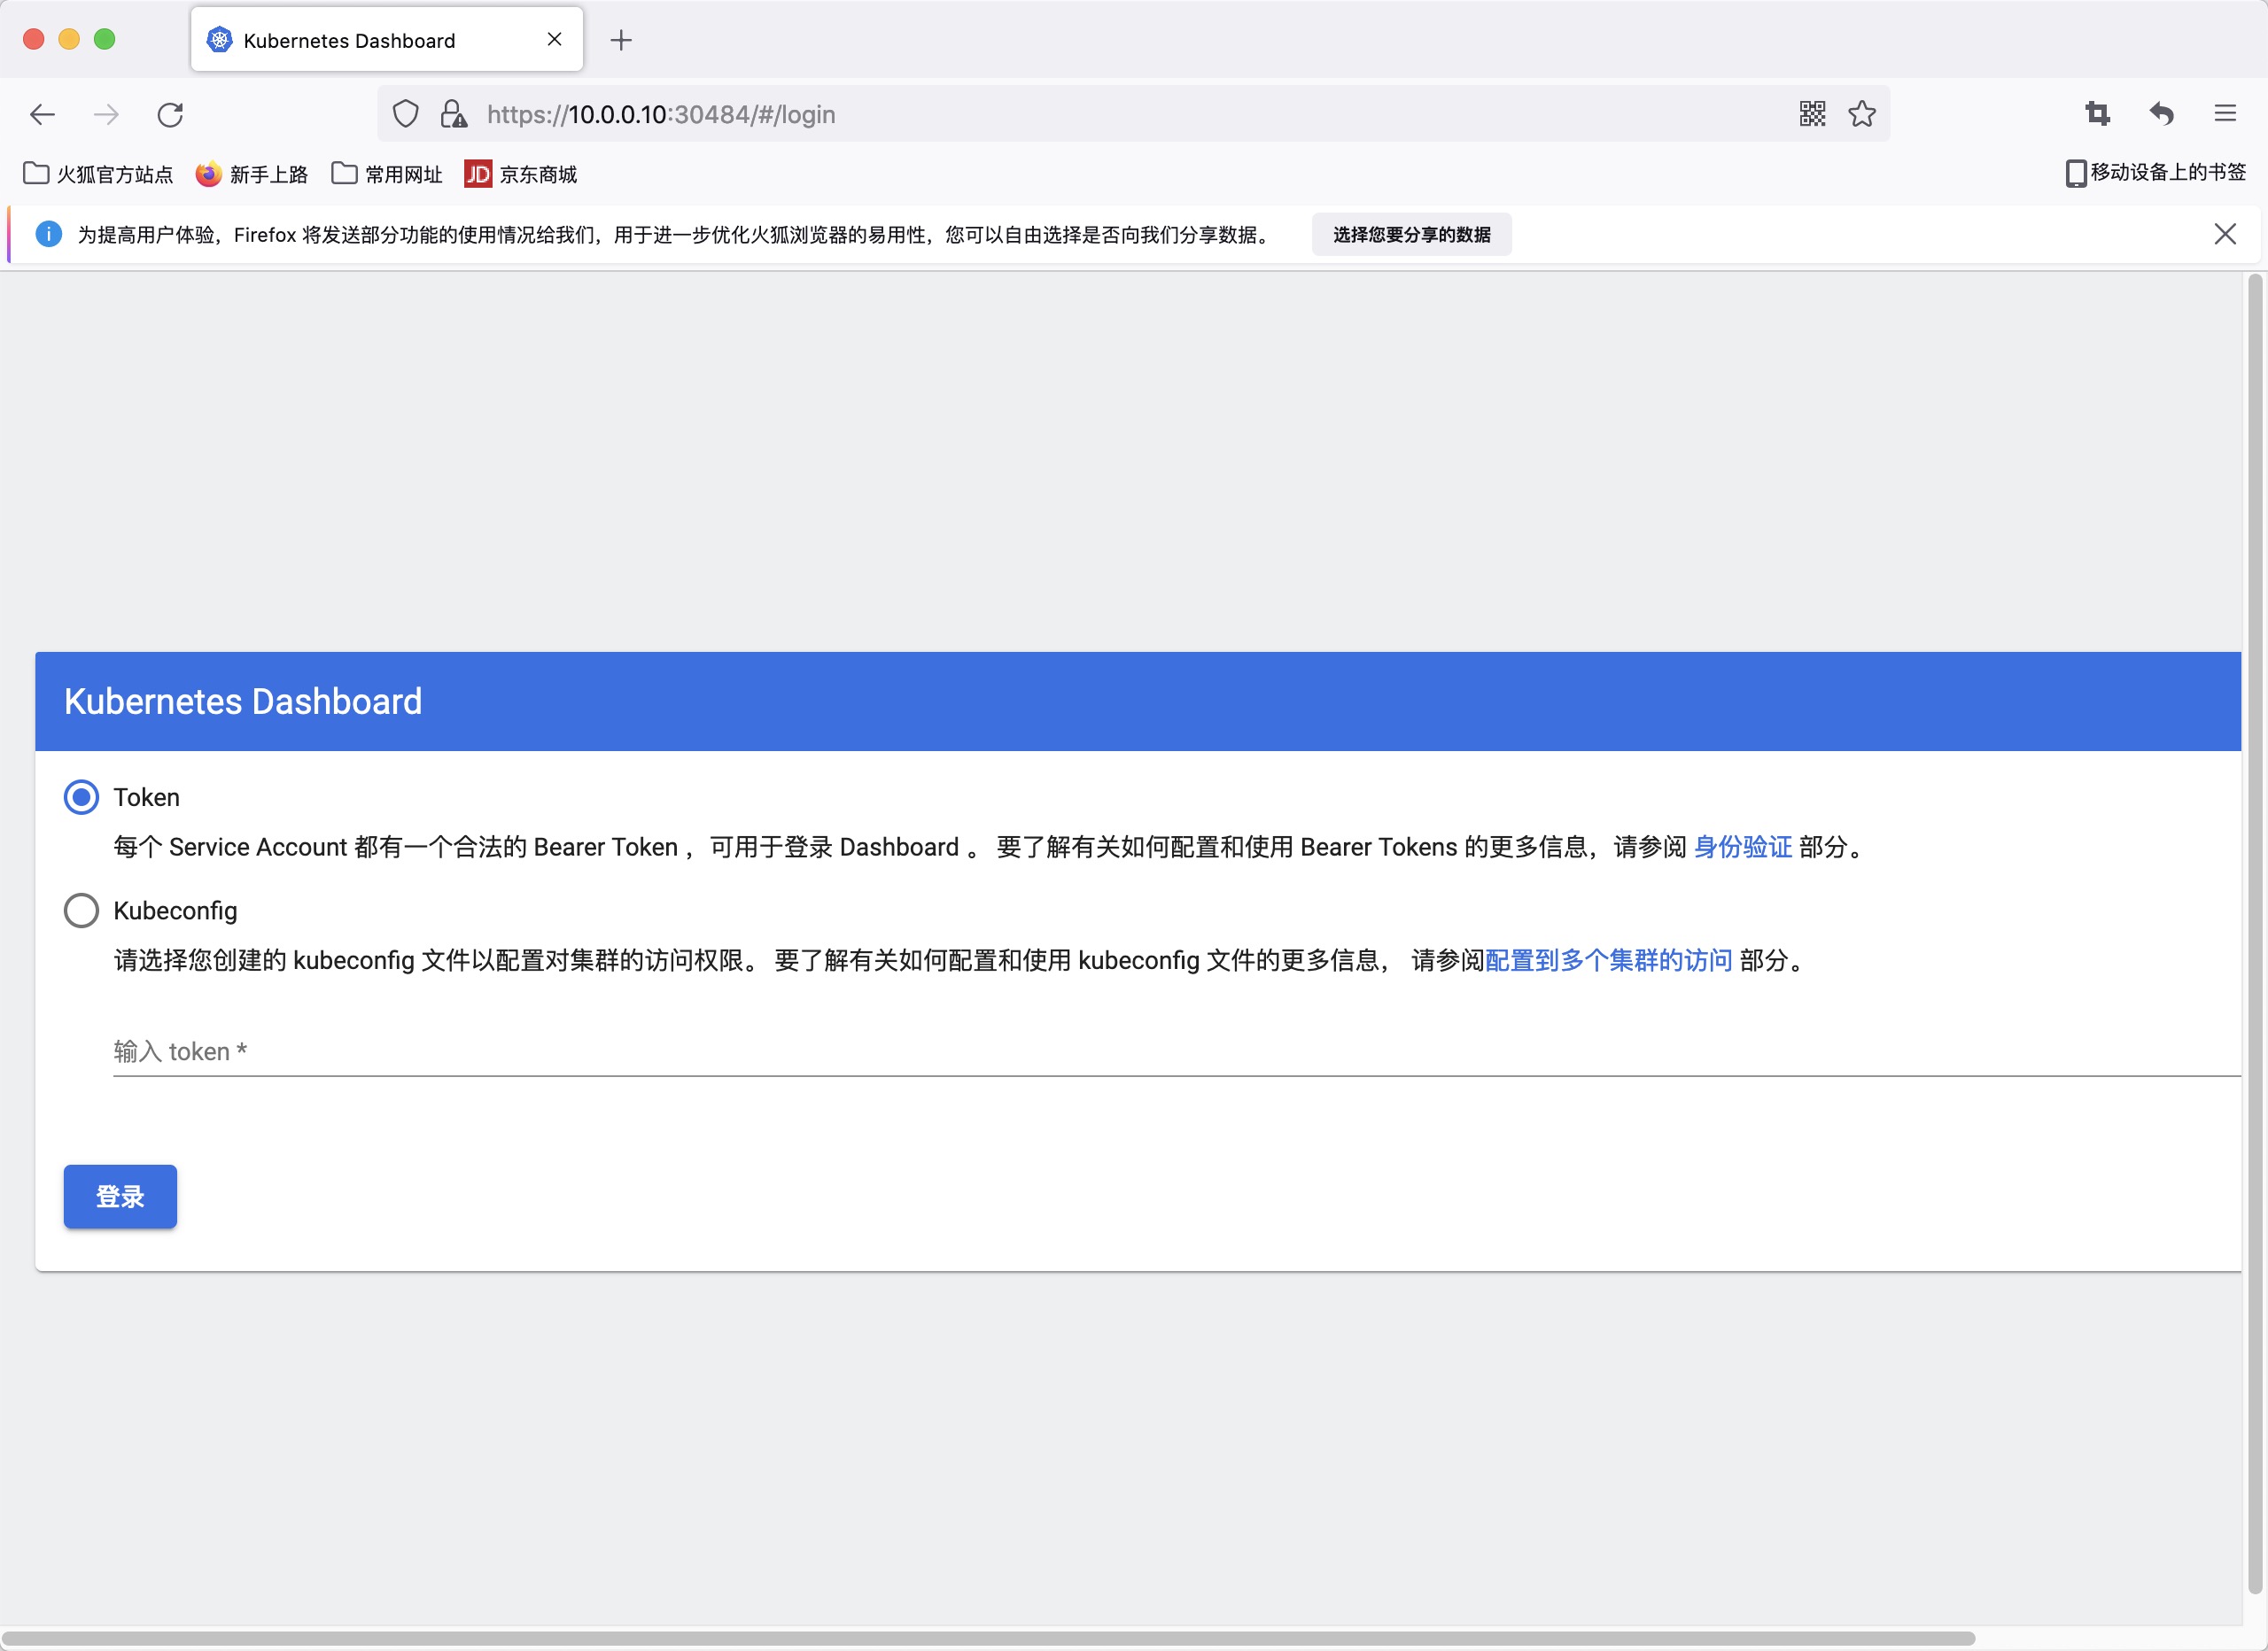Select the Token radio button
The height and width of the screenshot is (1651, 2268).
point(81,797)
